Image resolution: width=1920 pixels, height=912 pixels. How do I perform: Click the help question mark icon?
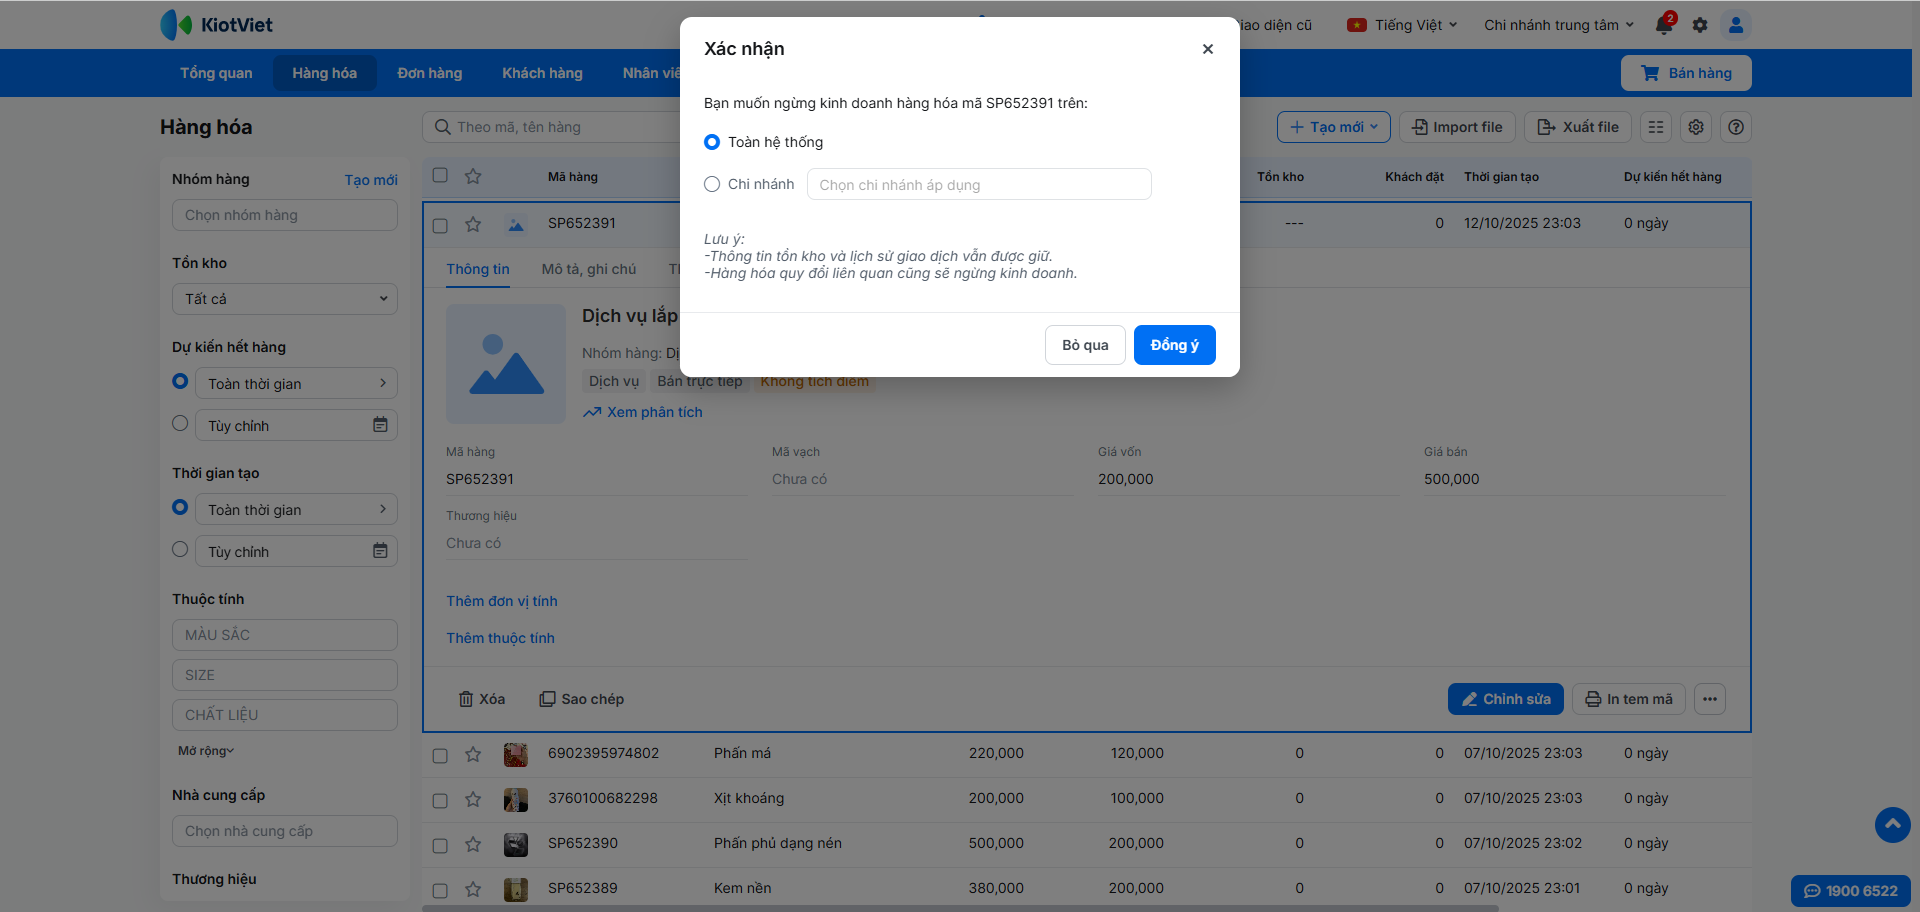pyautogui.click(x=1736, y=127)
